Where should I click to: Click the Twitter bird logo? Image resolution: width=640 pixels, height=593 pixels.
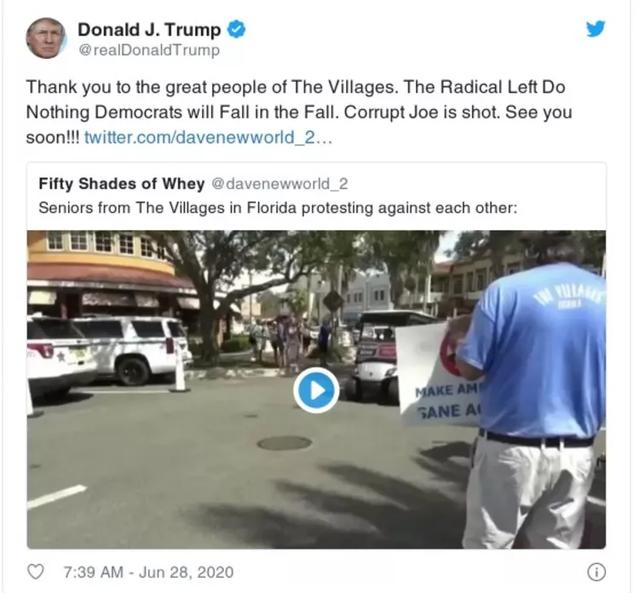(x=596, y=29)
